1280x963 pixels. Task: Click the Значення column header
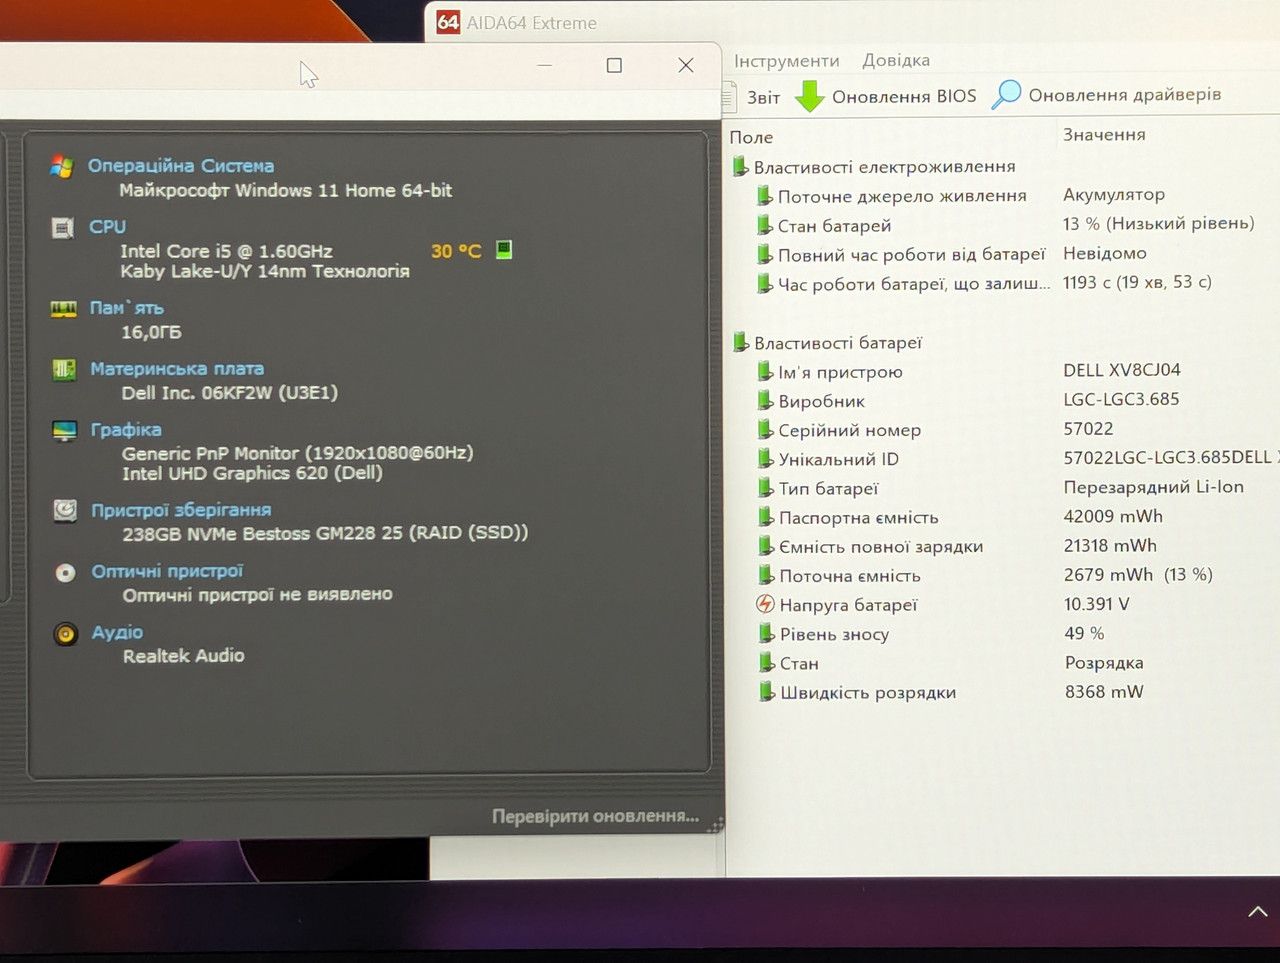(1104, 135)
